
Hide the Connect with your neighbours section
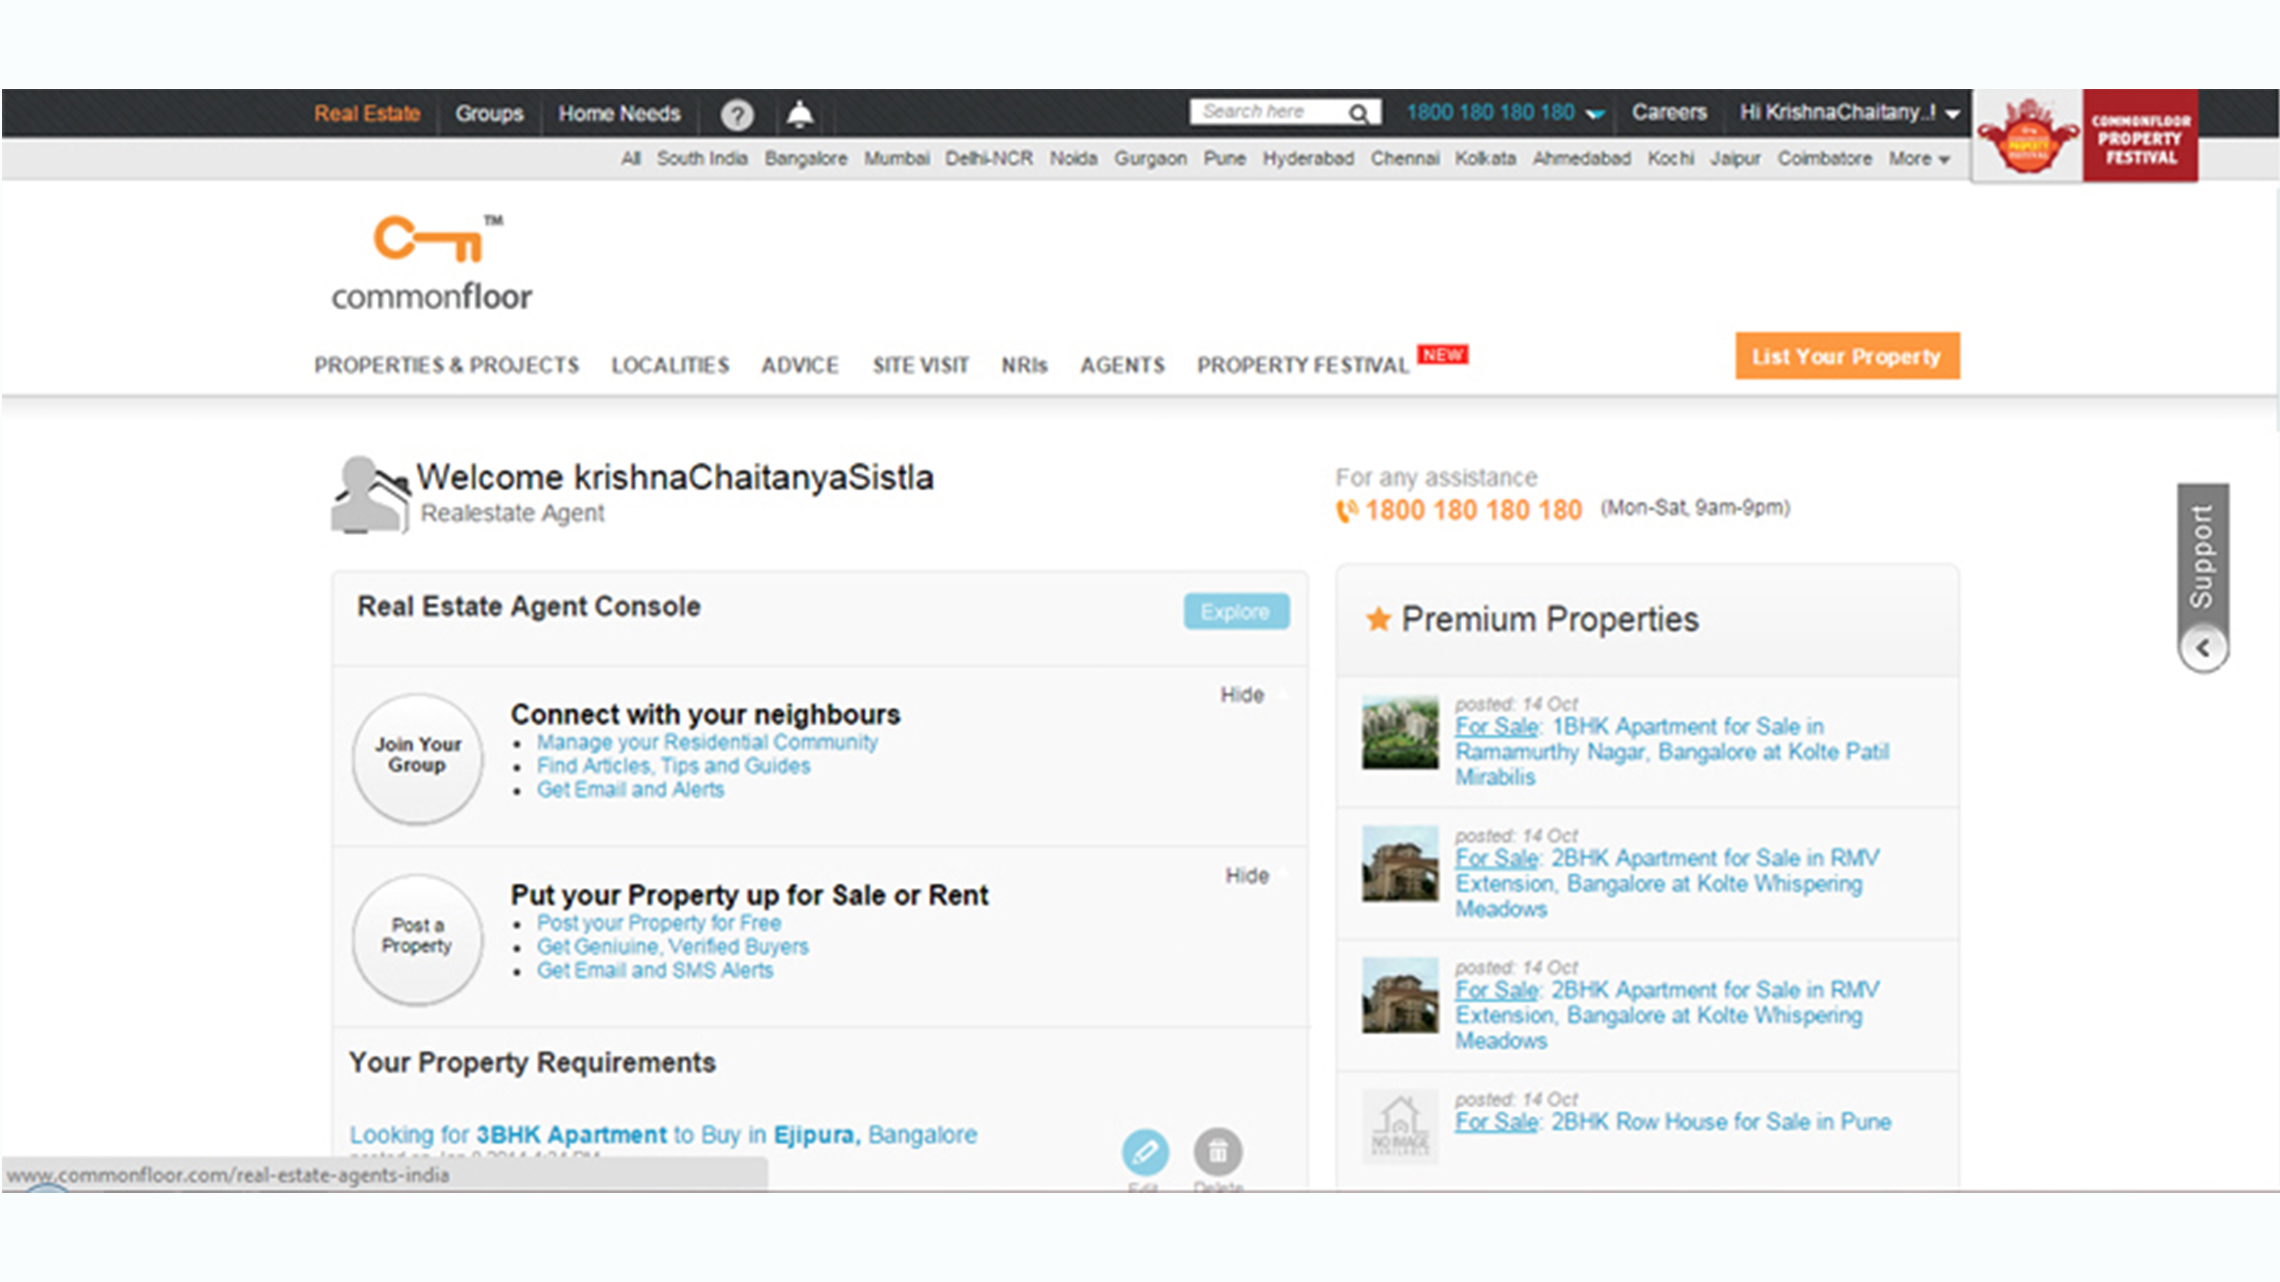click(x=1242, y=695)
